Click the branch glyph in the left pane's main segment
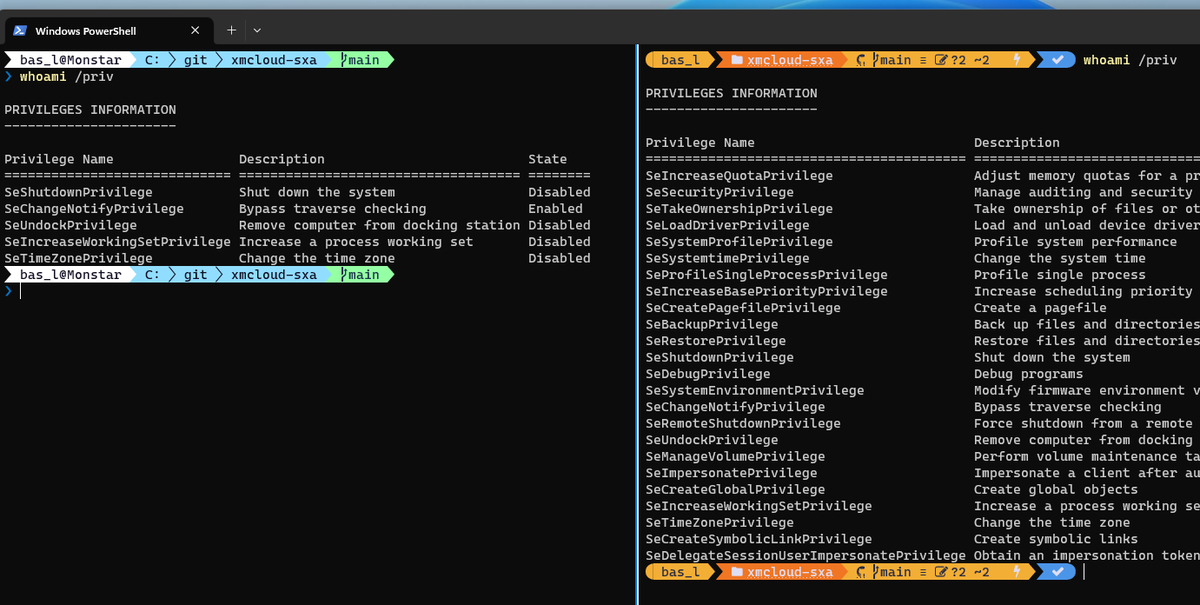This screenshot has width=1200, height=605. [x=343, y=60]
